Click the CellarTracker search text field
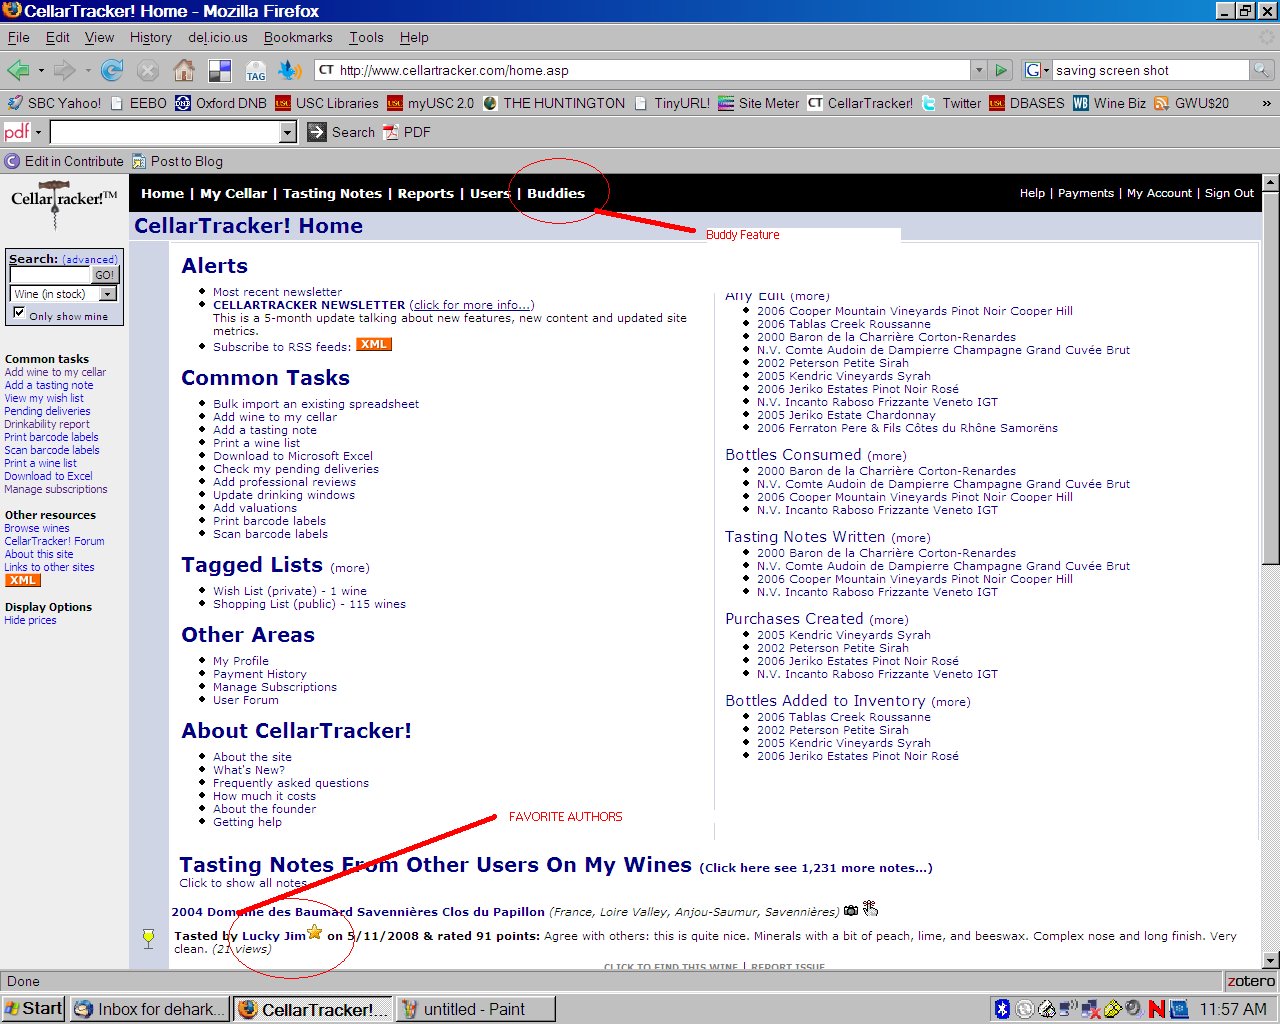The height and width of the screenshot is (1024, 1280). point(49,275)
